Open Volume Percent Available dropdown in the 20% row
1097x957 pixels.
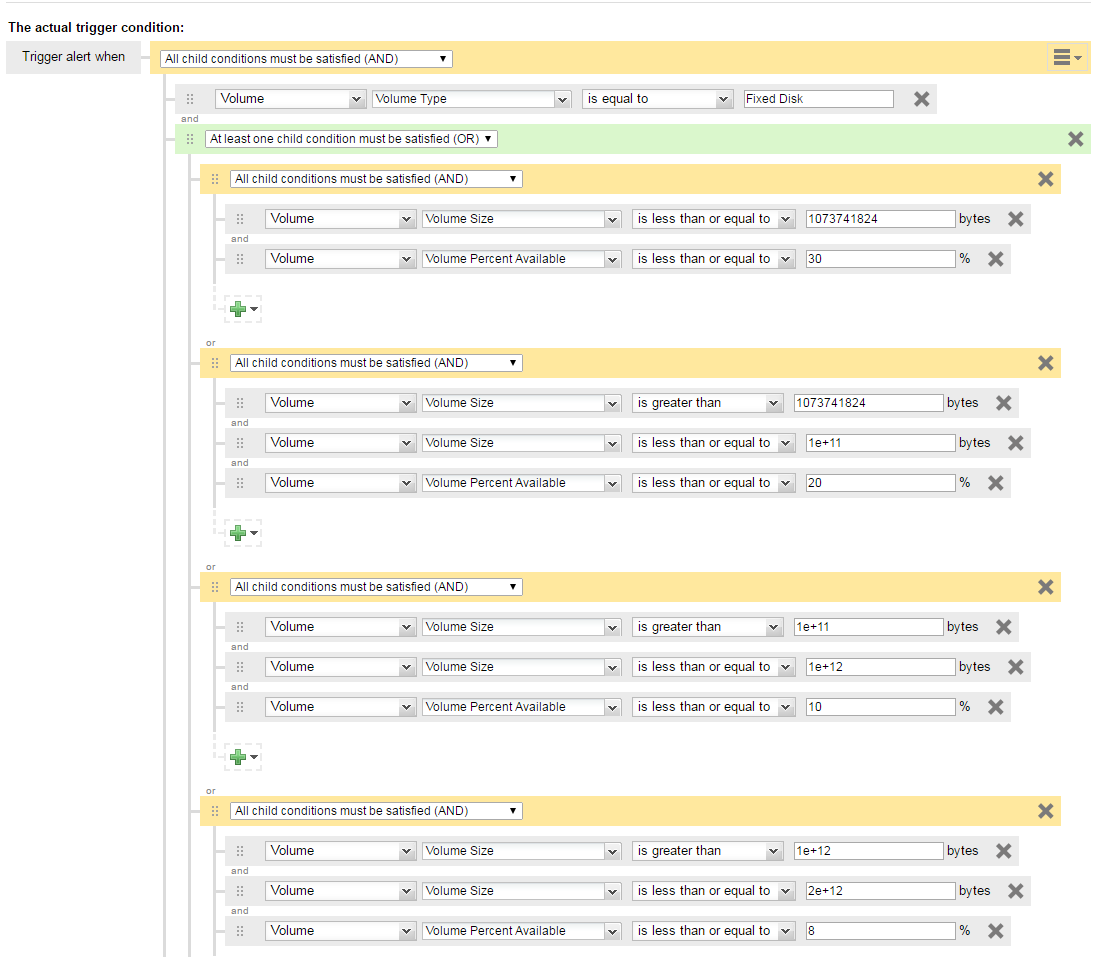[x=521, y=483]
